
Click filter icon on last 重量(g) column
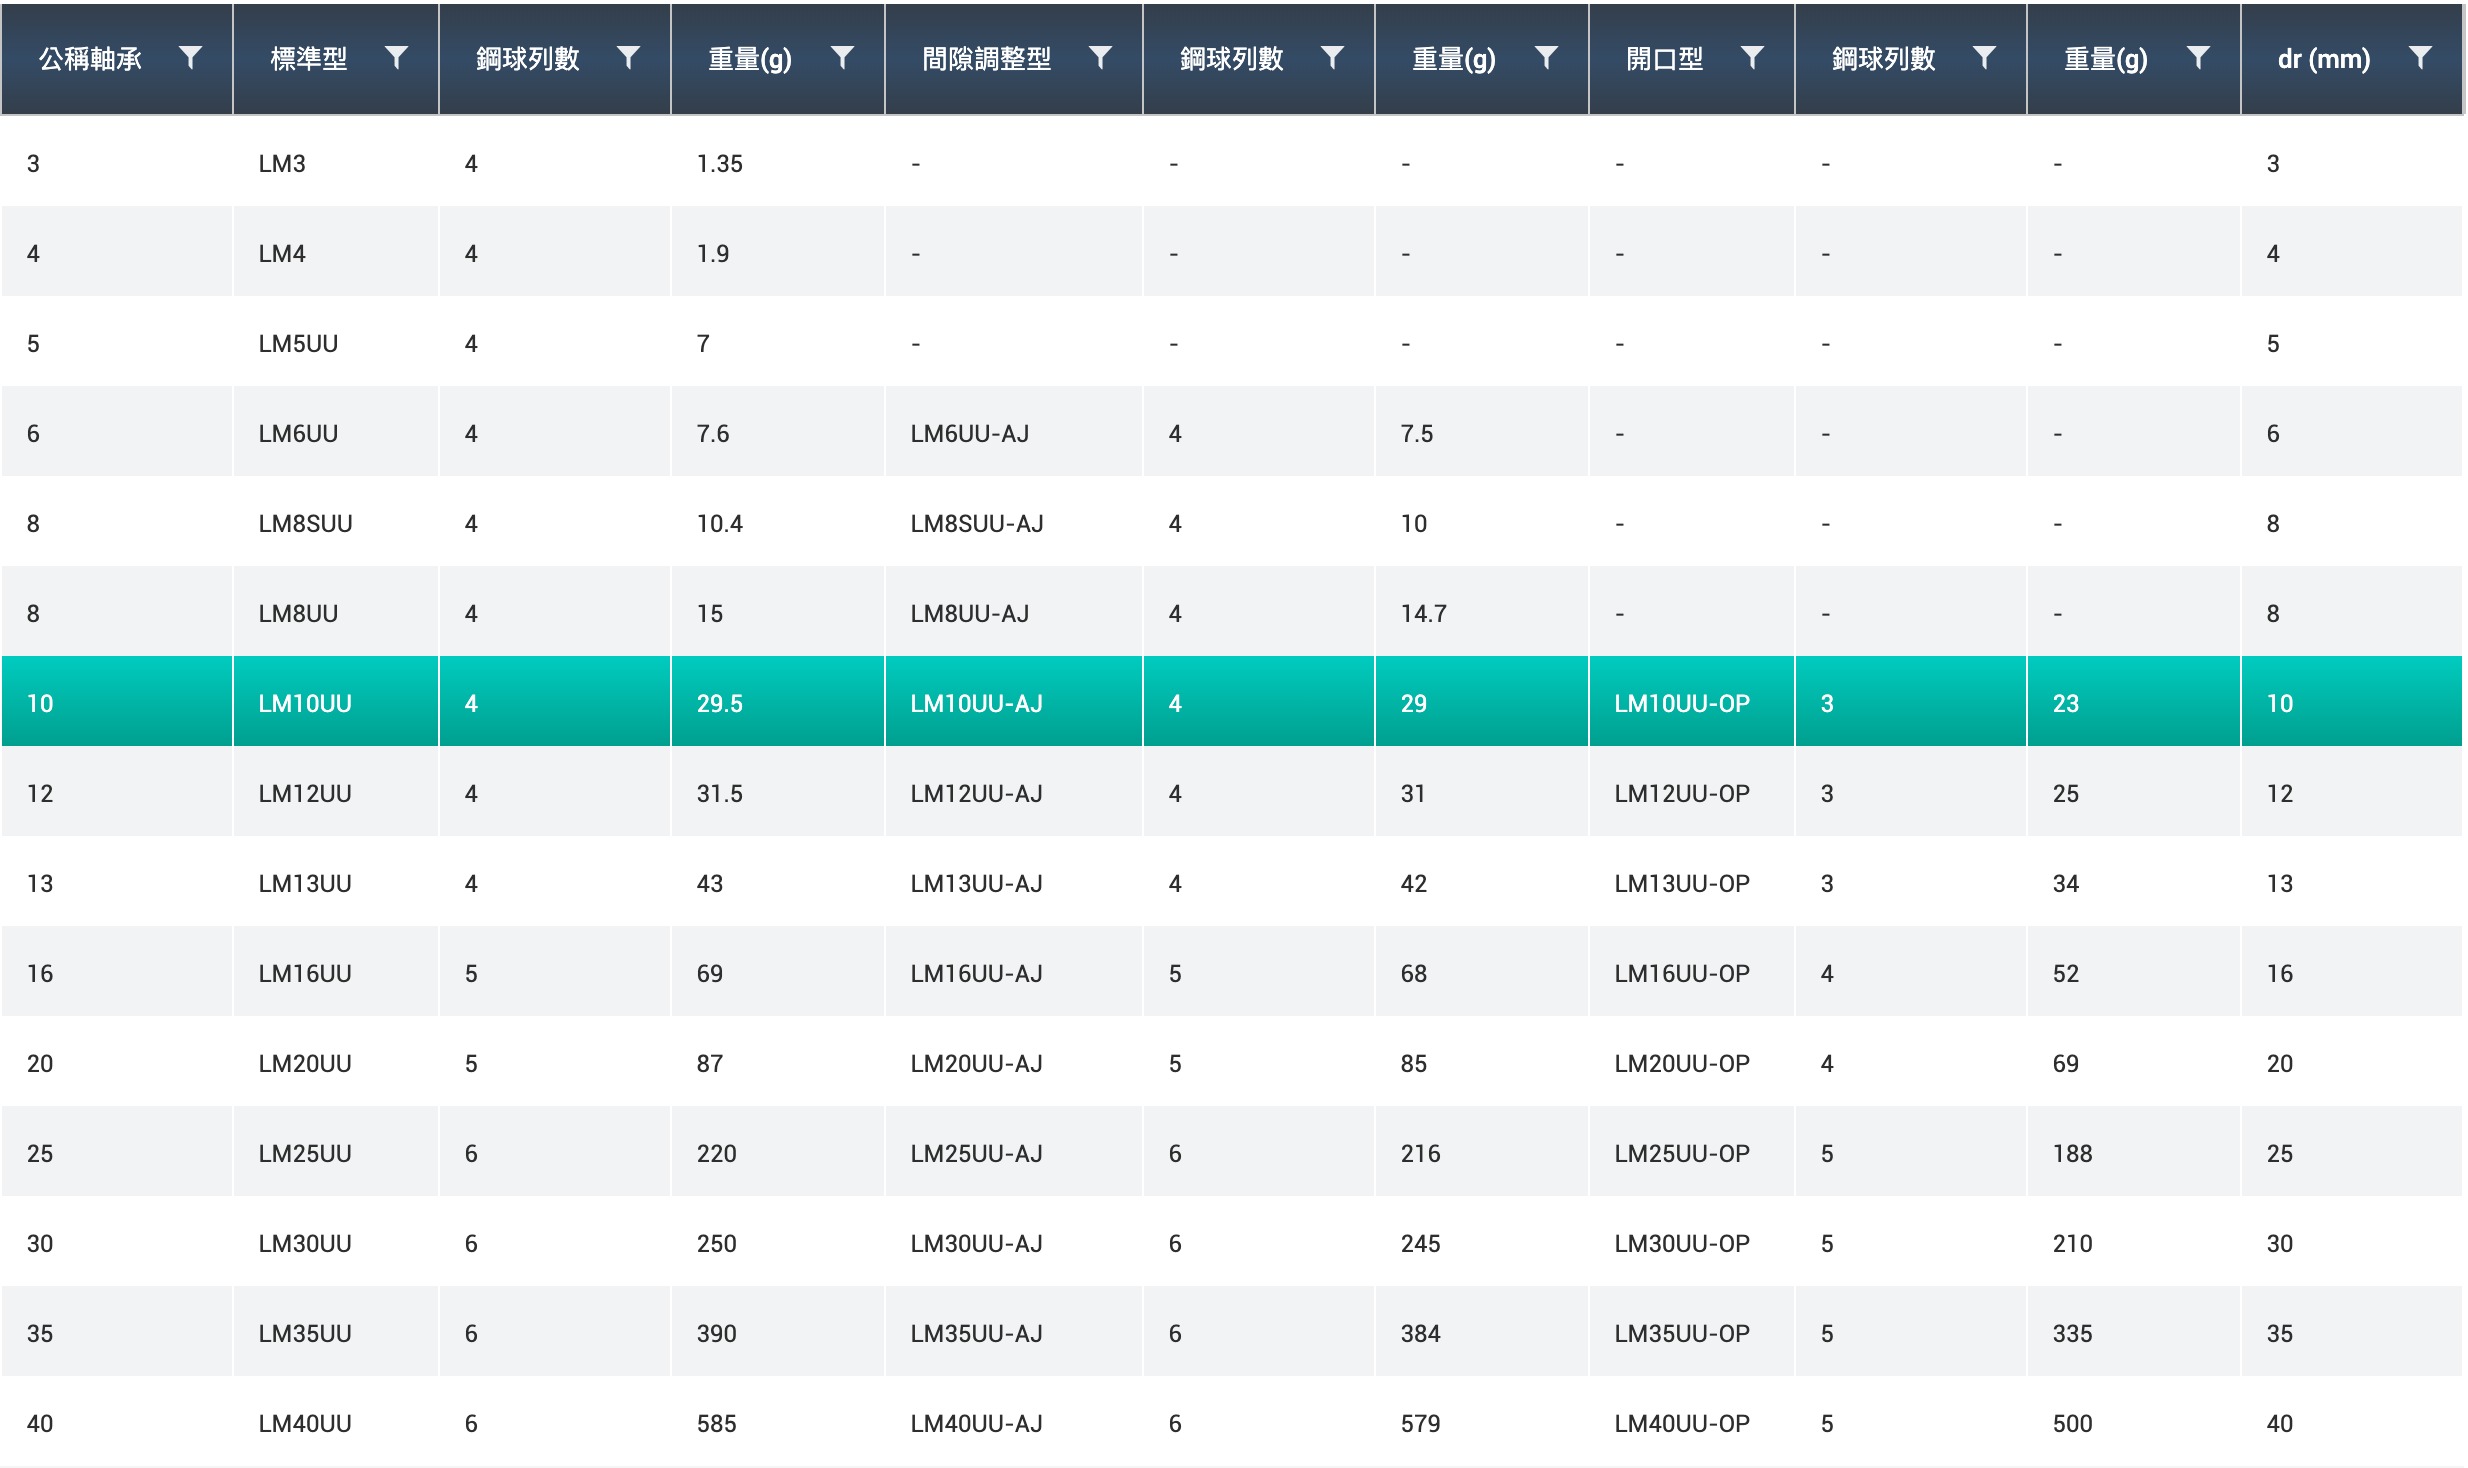click(x=2197, y=58)
